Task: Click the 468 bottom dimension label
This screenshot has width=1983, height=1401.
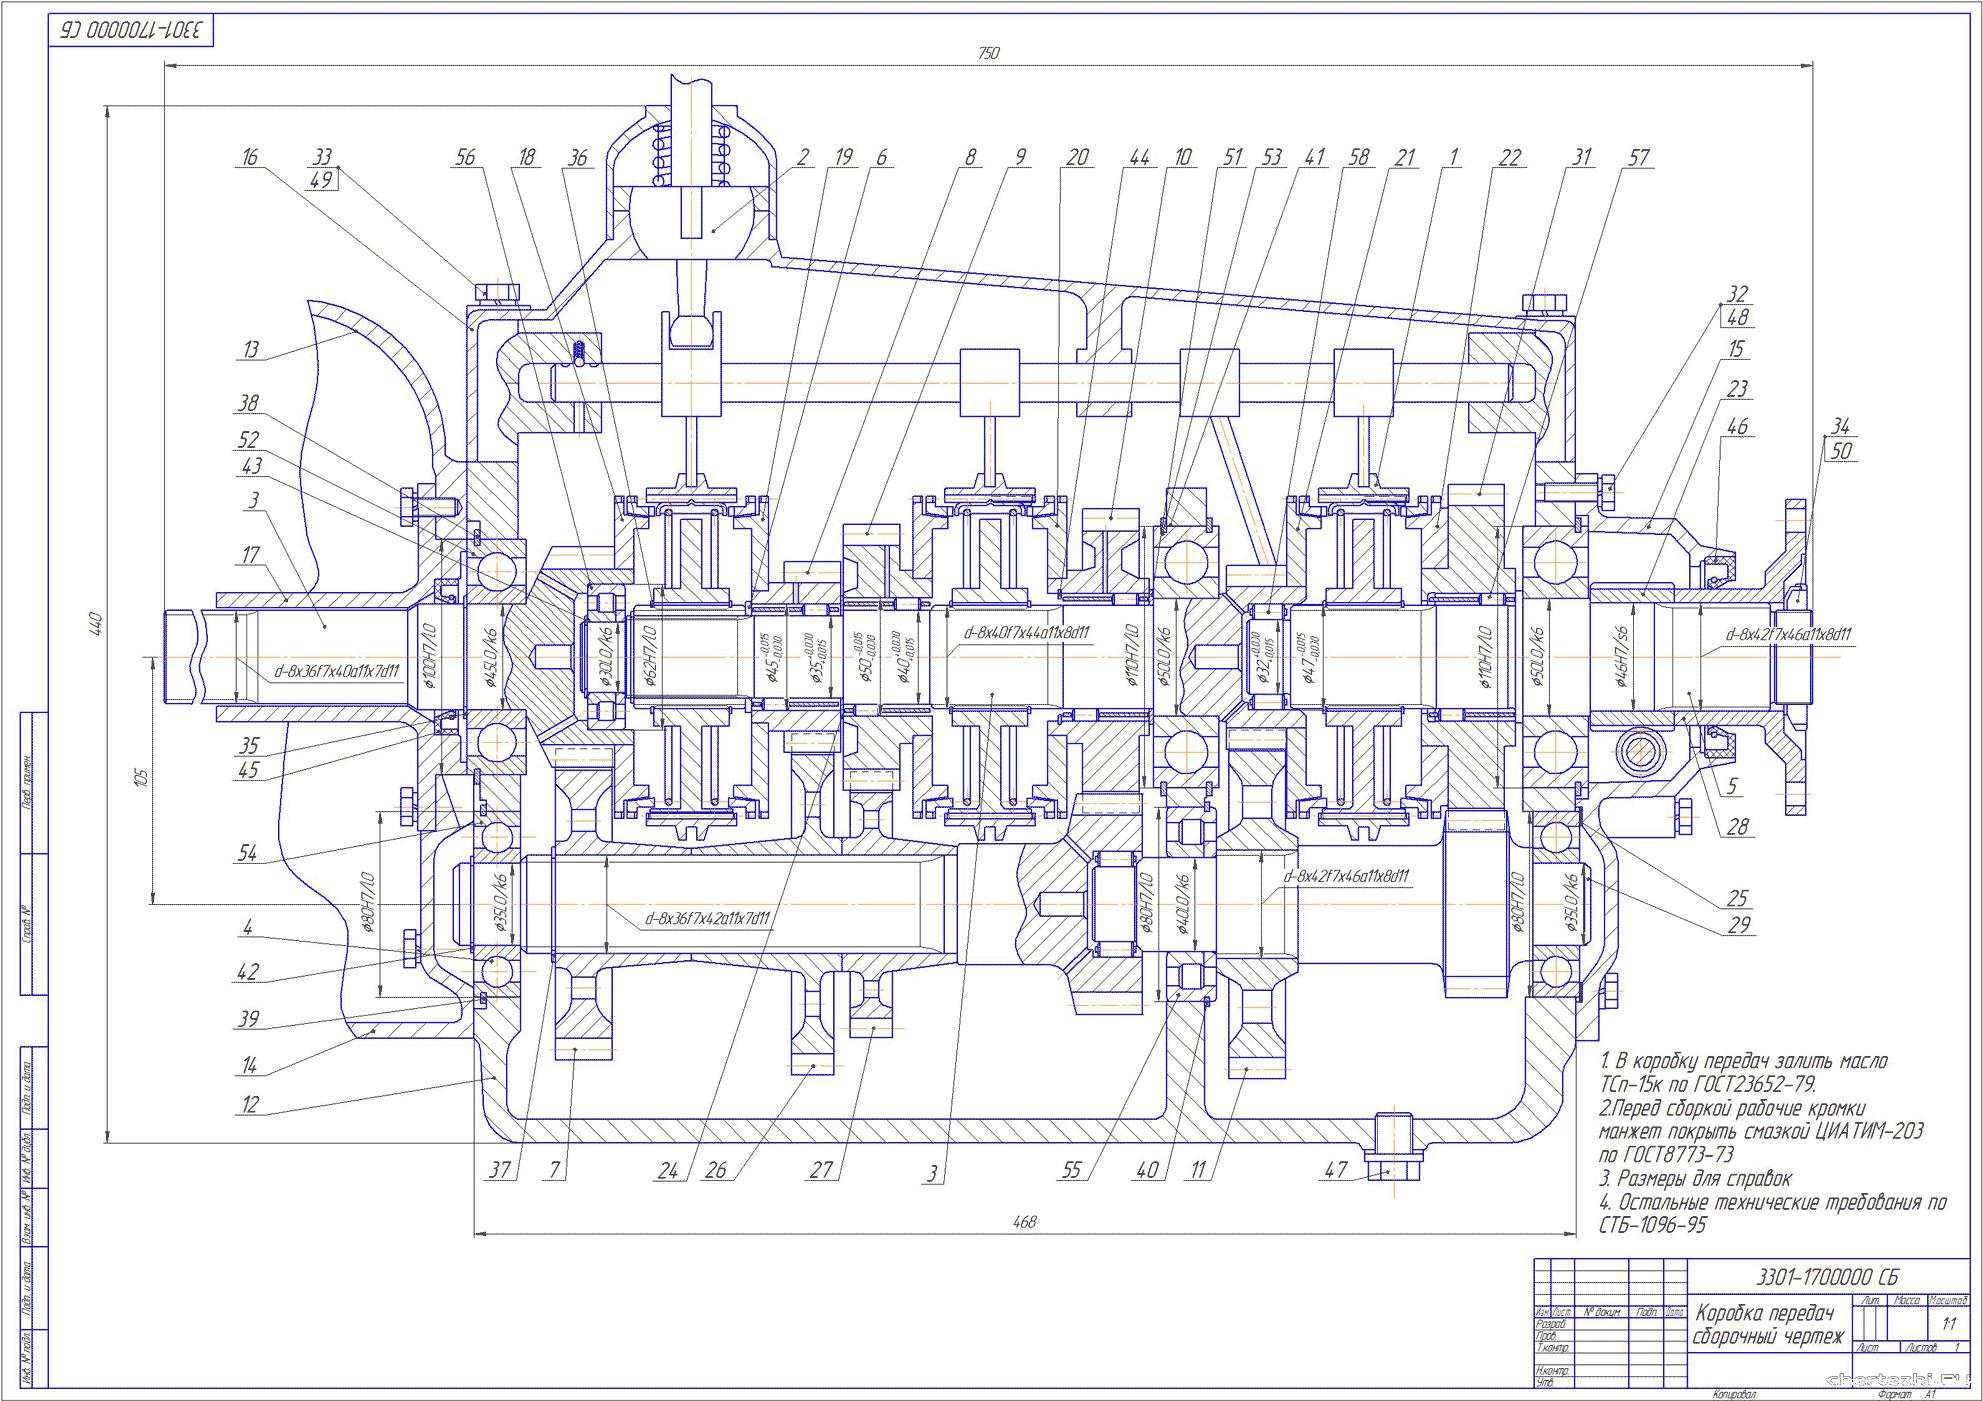Action: (x=1024, y=1221)
